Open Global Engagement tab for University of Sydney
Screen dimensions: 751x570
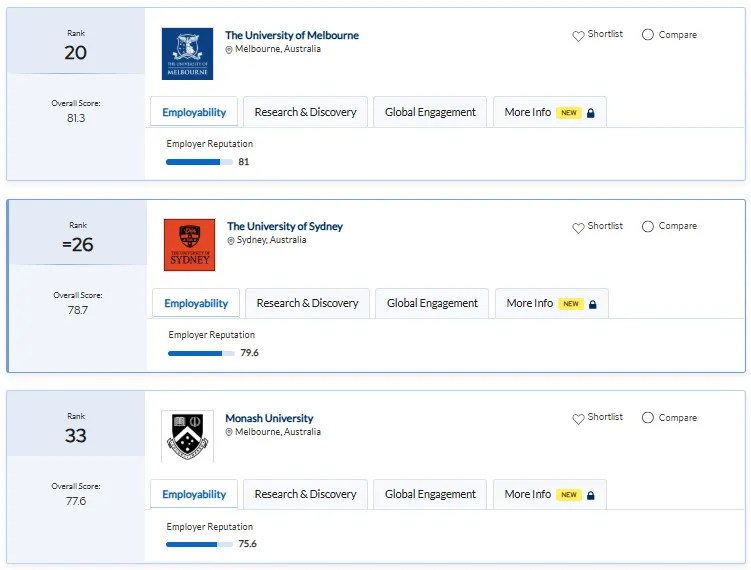click(x=432, y=303)
